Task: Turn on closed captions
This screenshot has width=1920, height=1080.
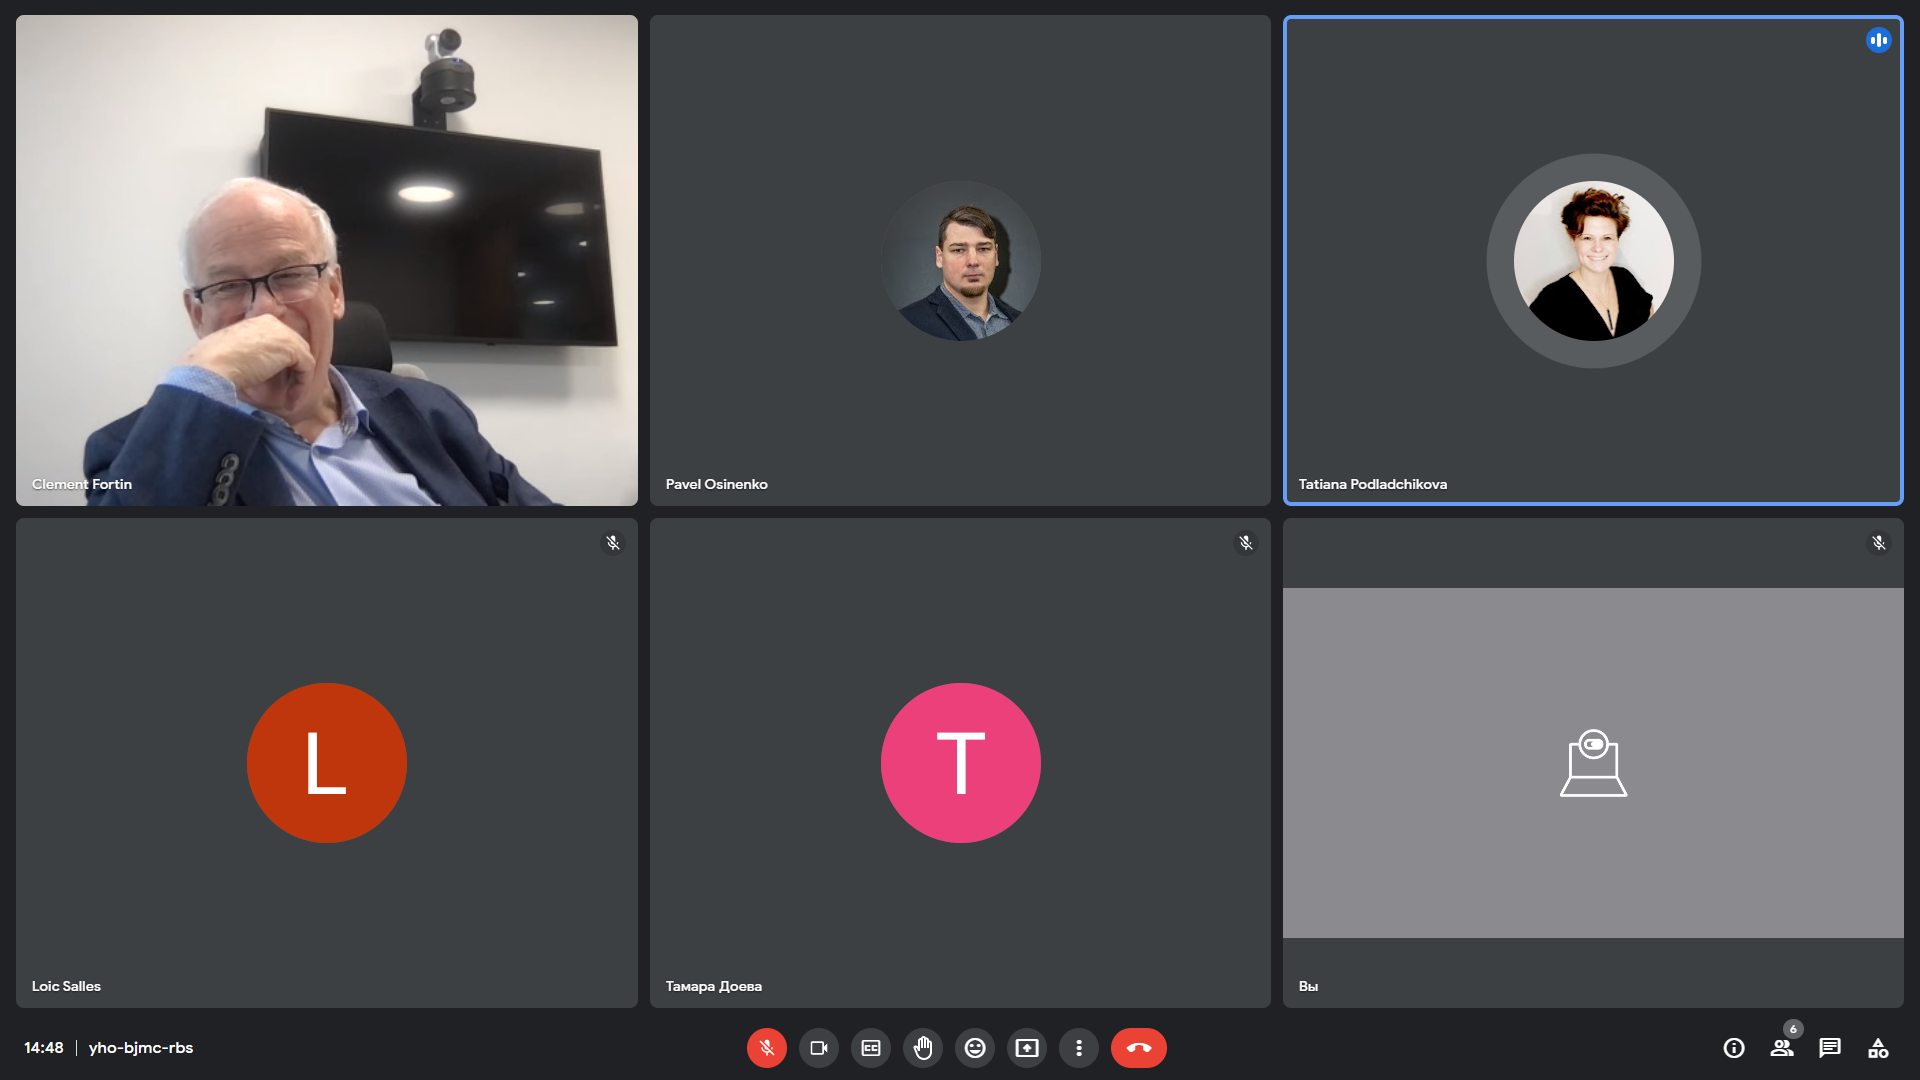Action: [x=871, y=1048]
